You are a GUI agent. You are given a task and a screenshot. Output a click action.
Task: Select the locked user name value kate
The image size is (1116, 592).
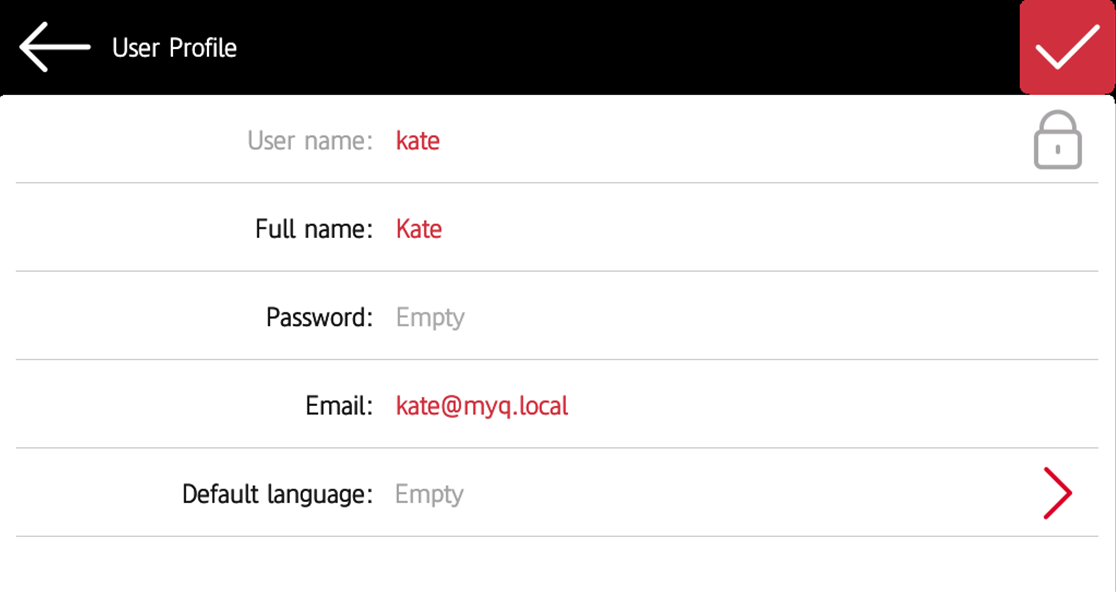click(x=418, y=141)
